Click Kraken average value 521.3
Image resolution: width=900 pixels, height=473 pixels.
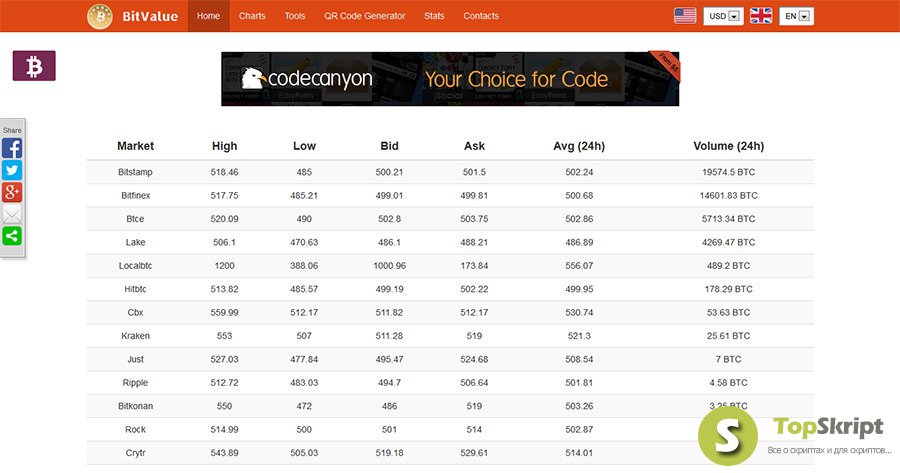click(579, 336)
